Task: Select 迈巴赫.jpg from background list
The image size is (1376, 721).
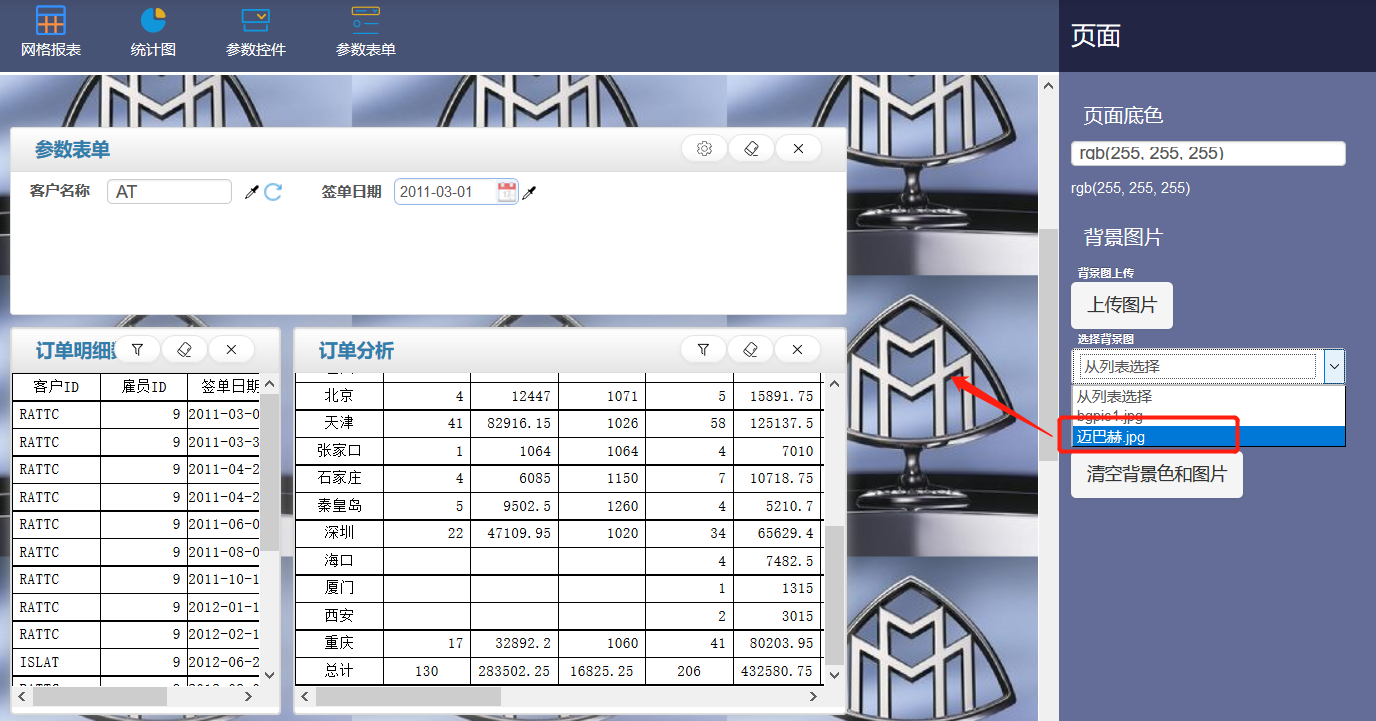Action: pos(1208,436)
